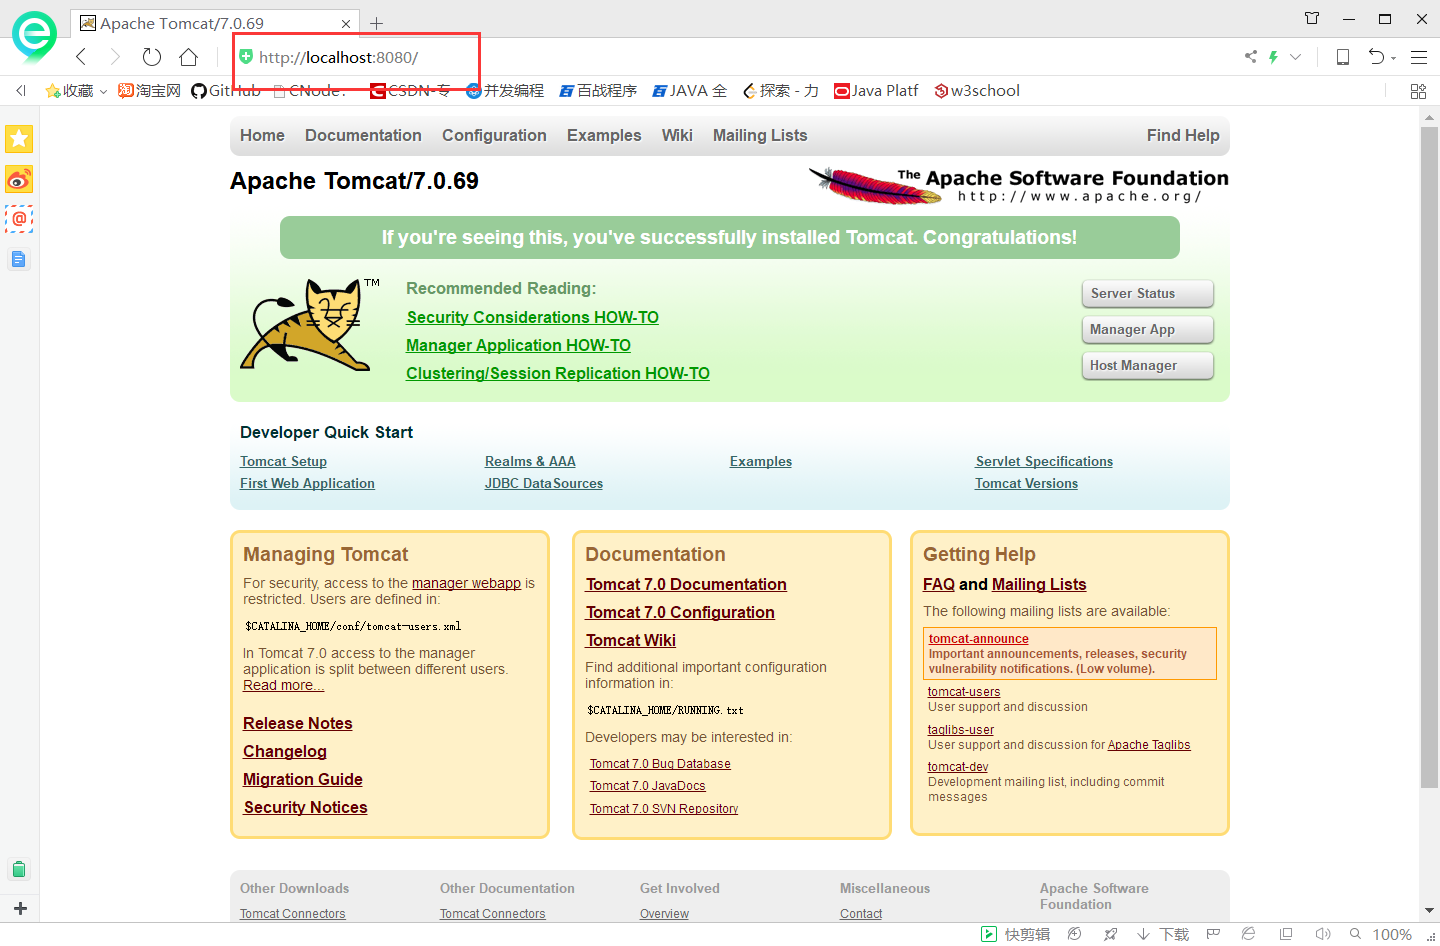Open a new tab with the plus button
The height and width of the screenshot is (946, 1440).
[376, 23]
